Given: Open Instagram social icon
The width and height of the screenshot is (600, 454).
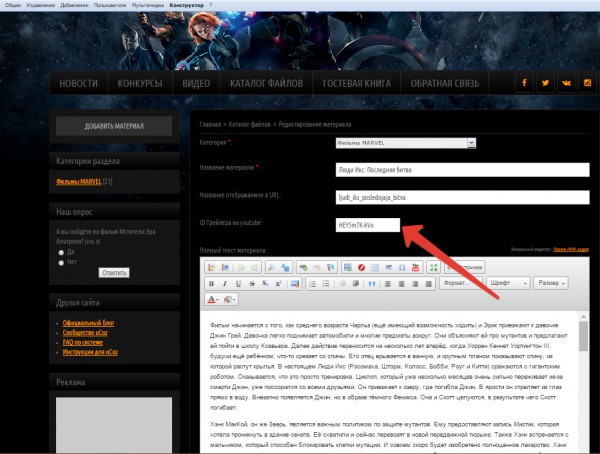Looking at the screenshot, I should 587,82.
